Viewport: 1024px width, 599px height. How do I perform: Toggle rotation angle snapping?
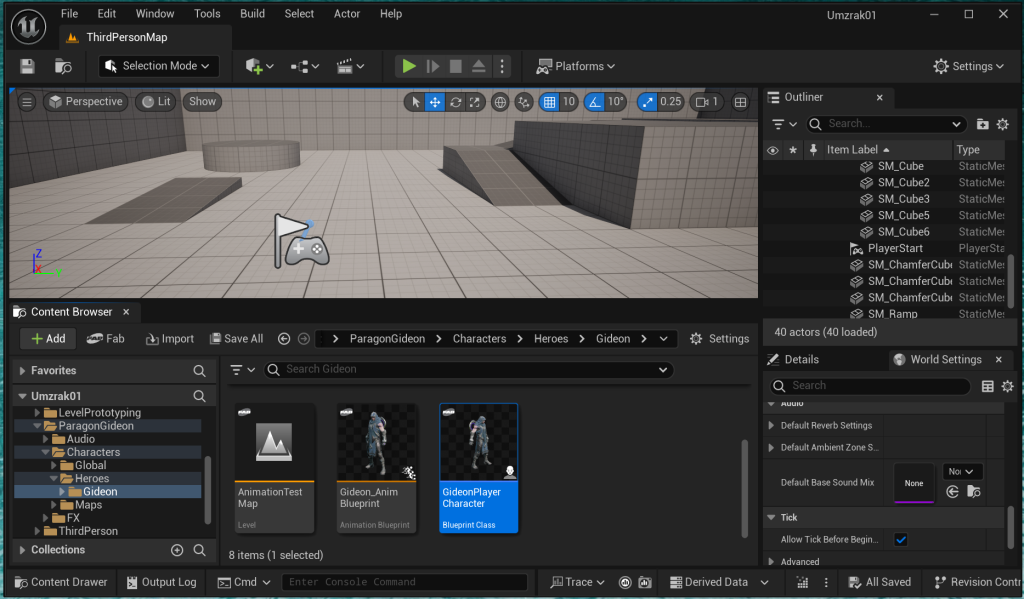point(594,102)
